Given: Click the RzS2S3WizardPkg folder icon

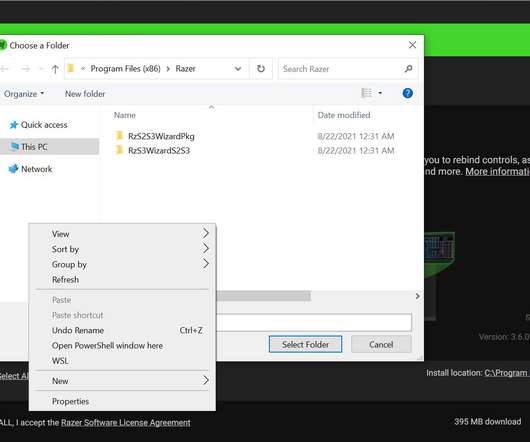Looking at the screenshot, I should click(119, 136).
